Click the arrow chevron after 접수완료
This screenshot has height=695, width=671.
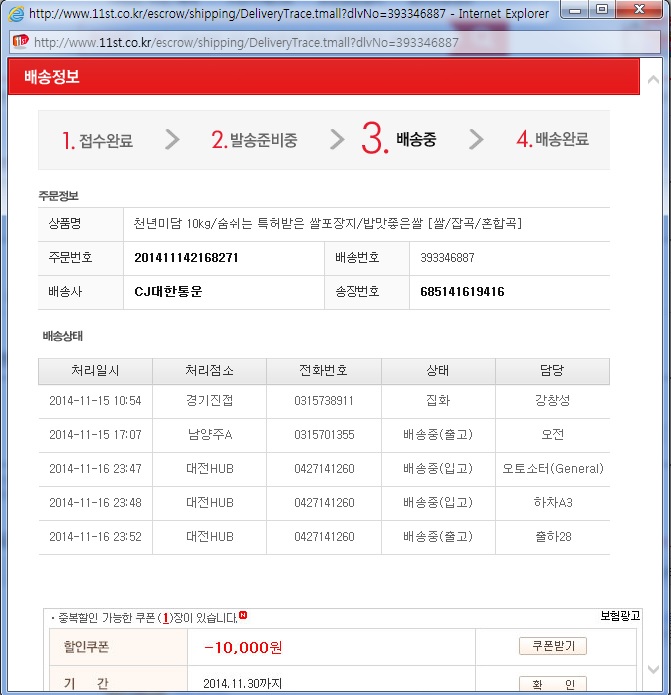coord(172,140)
